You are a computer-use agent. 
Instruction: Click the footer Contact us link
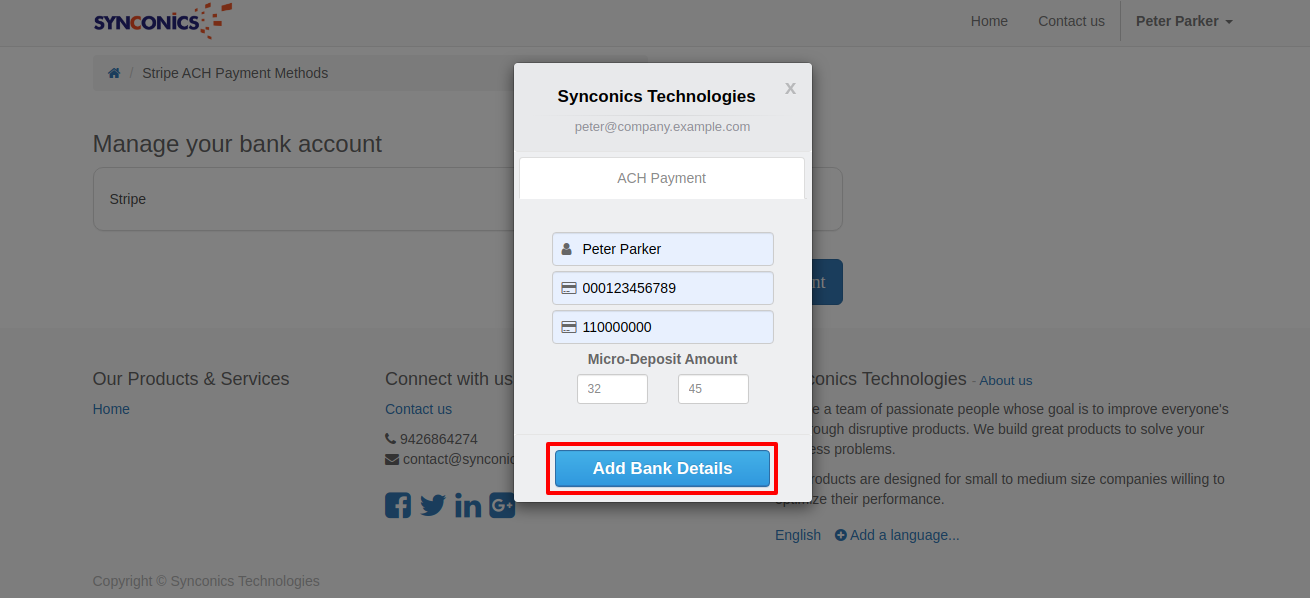(418, 409)
